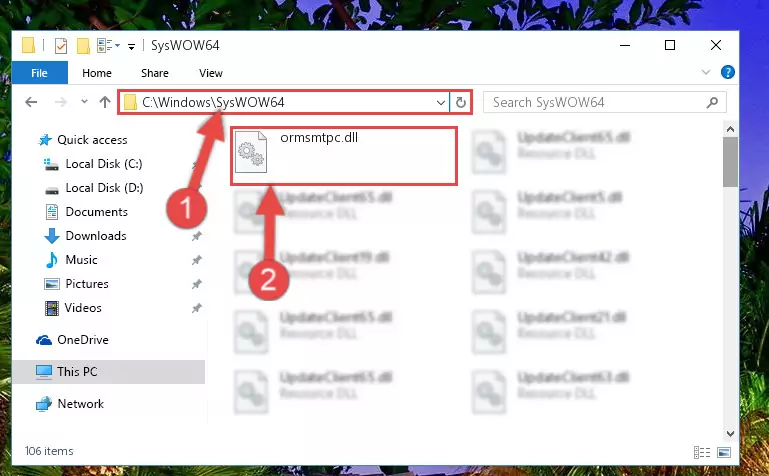This screenshot has width=769, height=476.
Task: Open Customize Quick Access Toolbar dropdown
Action: [131, 47]
